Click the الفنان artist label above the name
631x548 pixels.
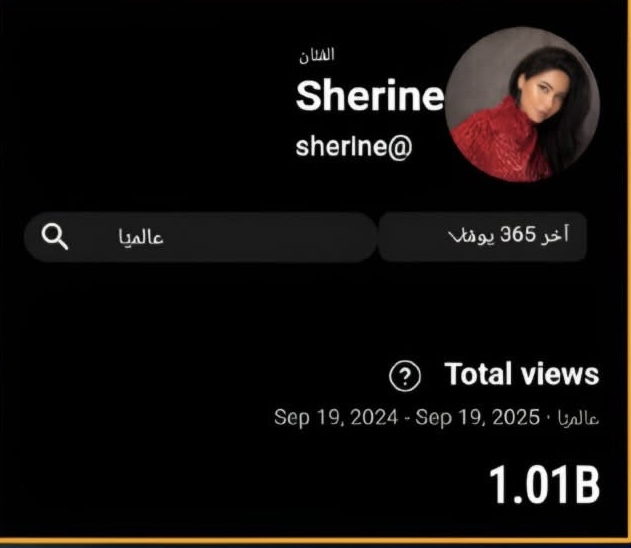[x=317, y=56]
